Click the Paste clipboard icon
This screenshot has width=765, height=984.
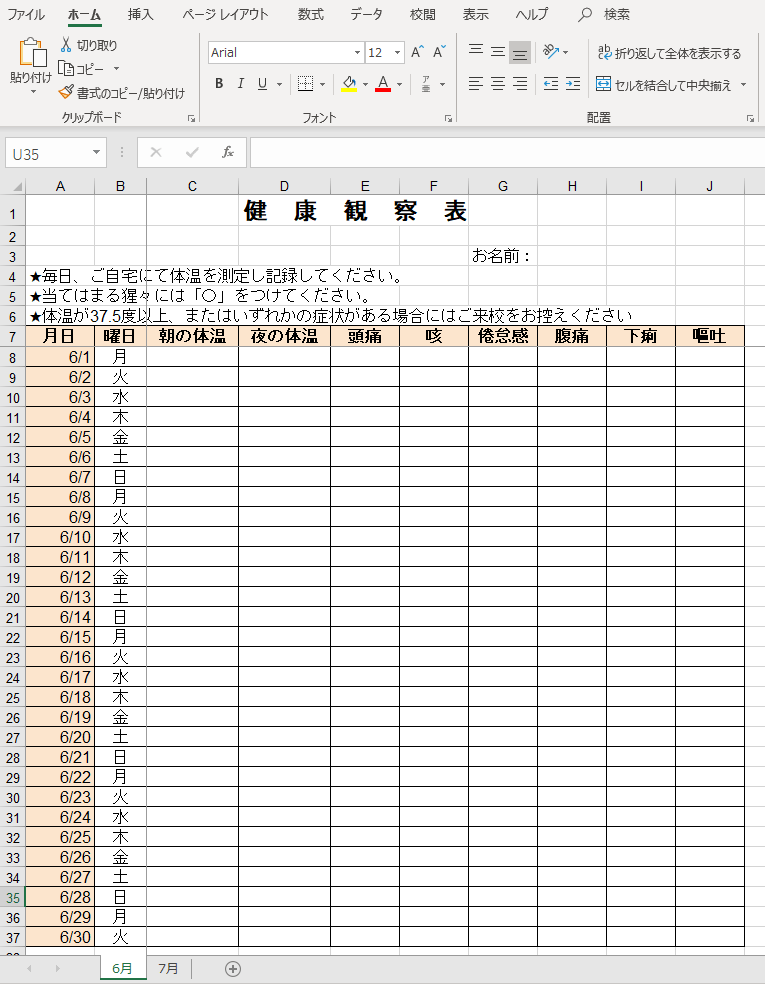coord(31,53)
